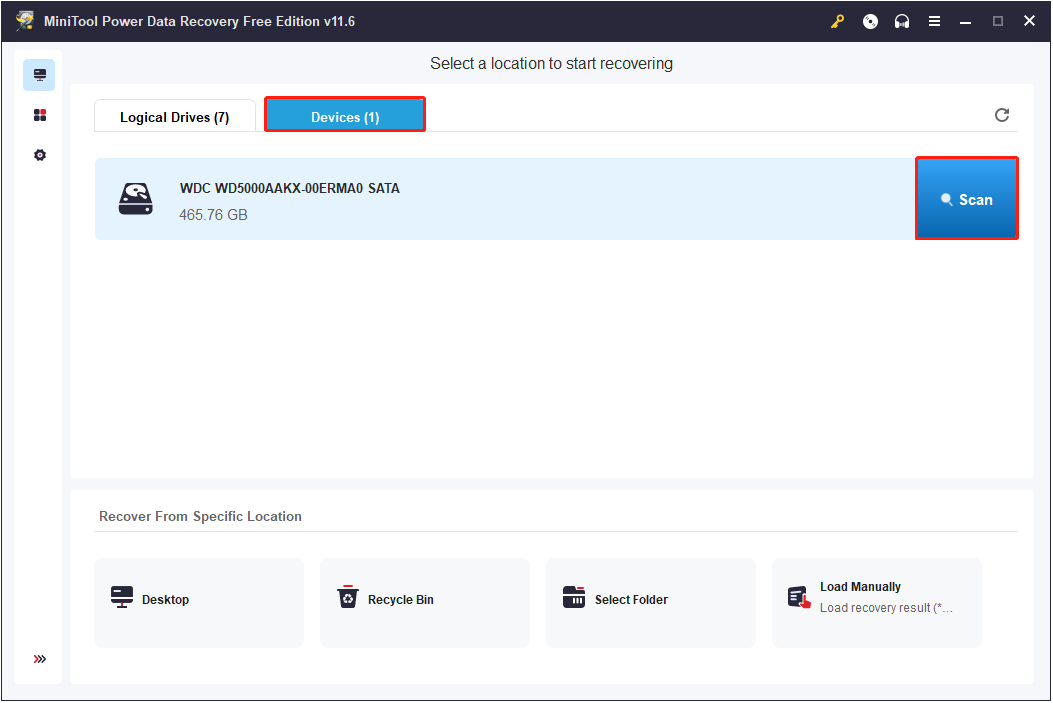Open Load Manually recovery result
Viewport: 1053px width, 703px height.
(x=876, y=602)
